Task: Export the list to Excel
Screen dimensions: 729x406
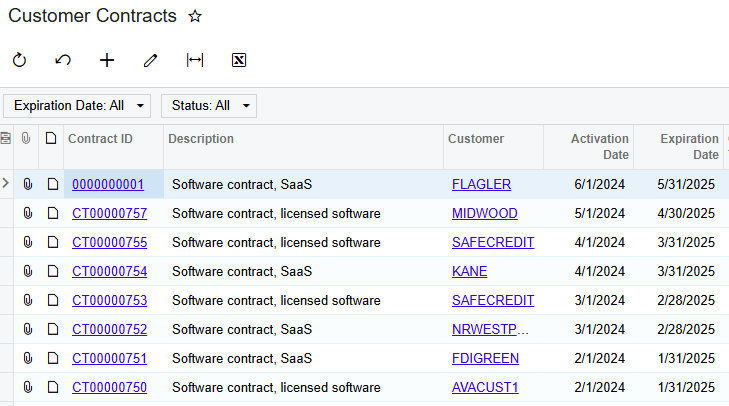Action: 239,60
